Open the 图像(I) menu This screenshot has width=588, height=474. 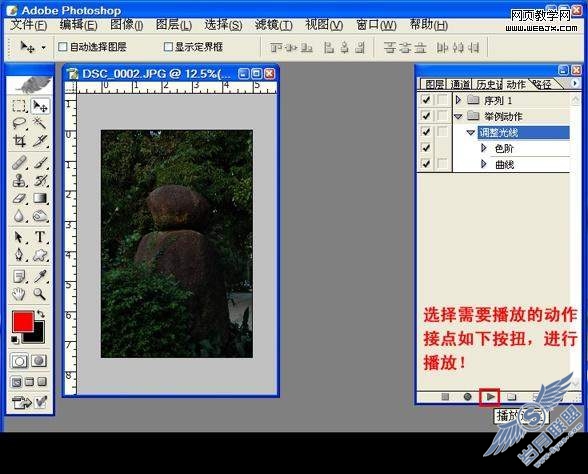(x=127, y=25)
